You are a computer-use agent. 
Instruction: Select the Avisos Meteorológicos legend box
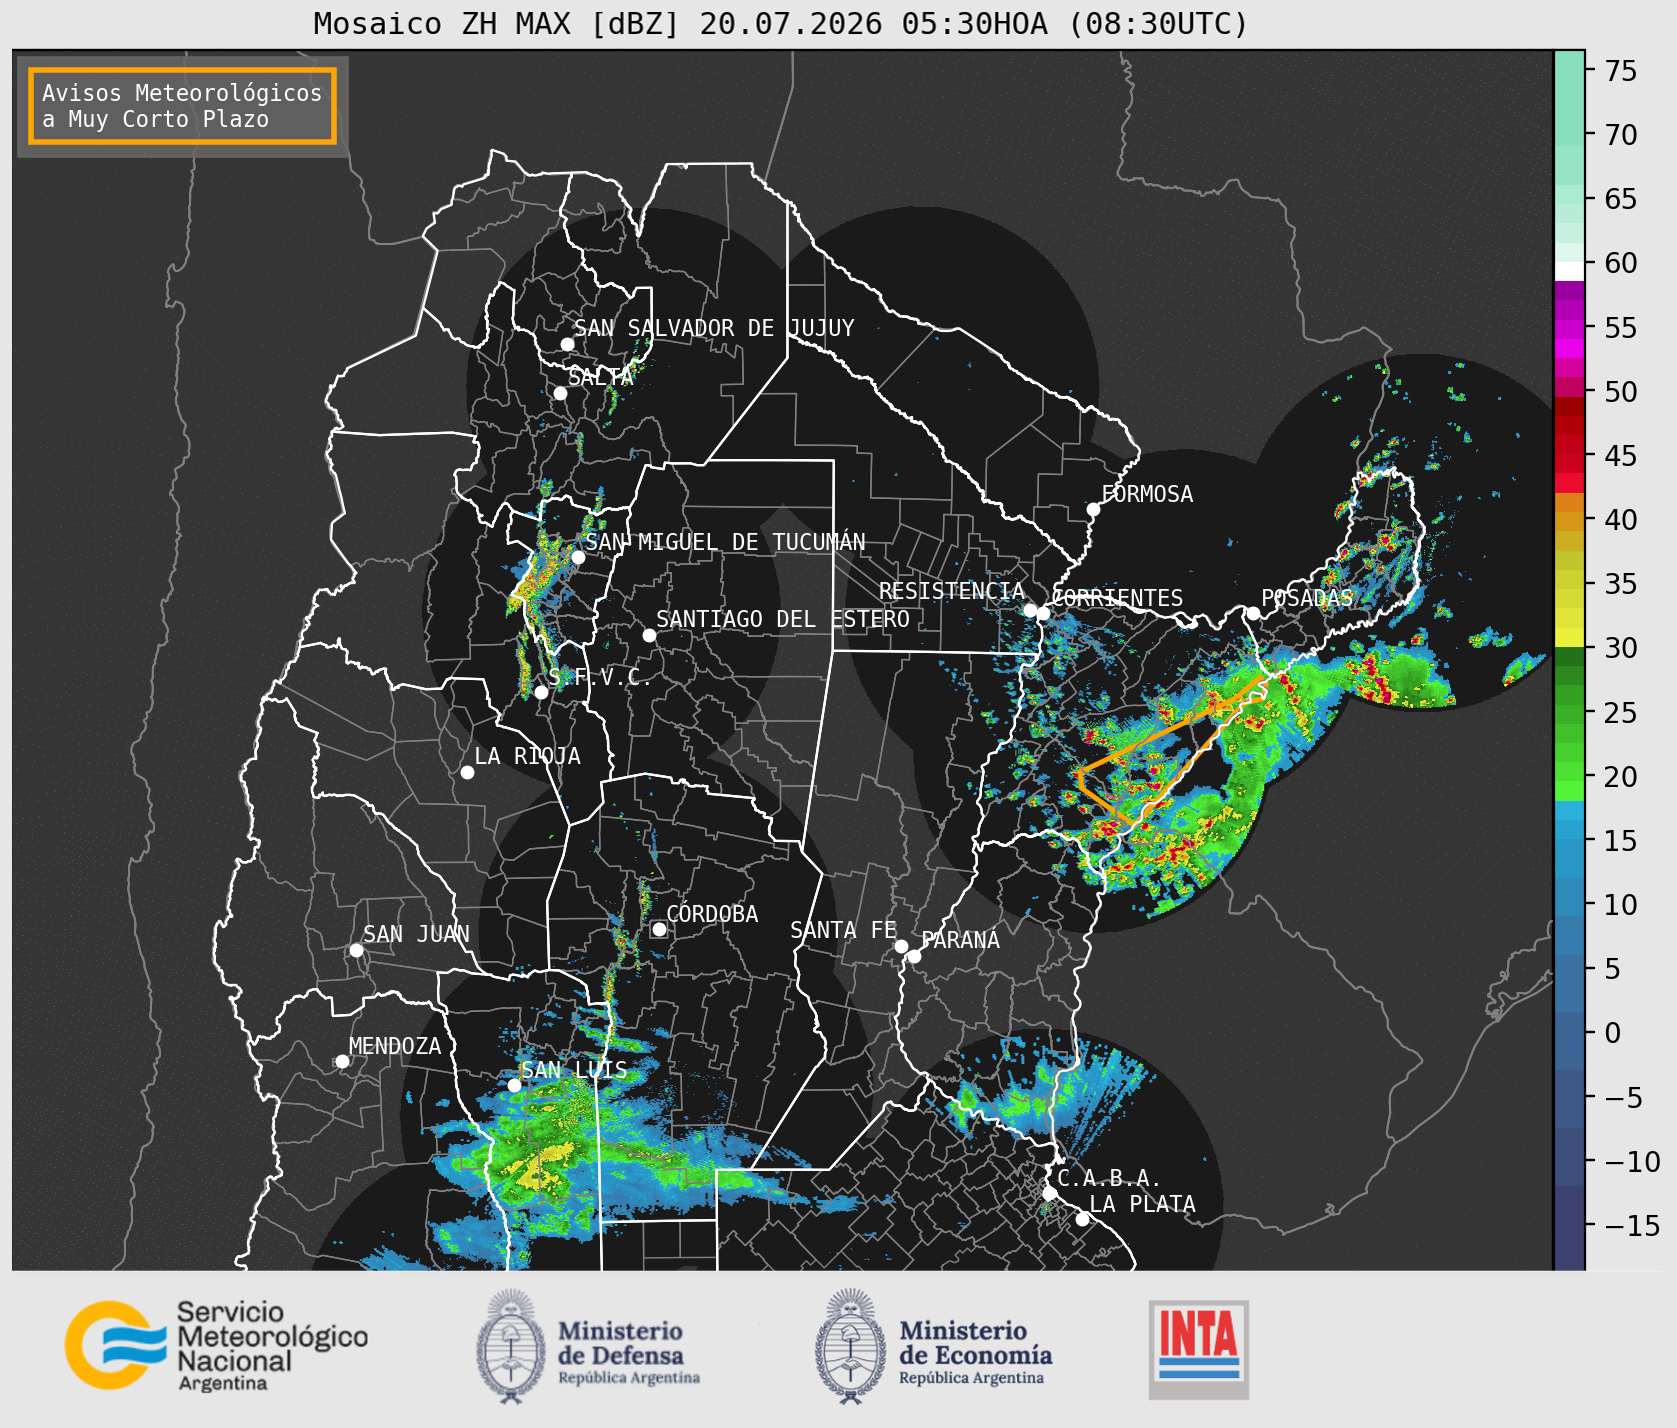tap(182, 106)
